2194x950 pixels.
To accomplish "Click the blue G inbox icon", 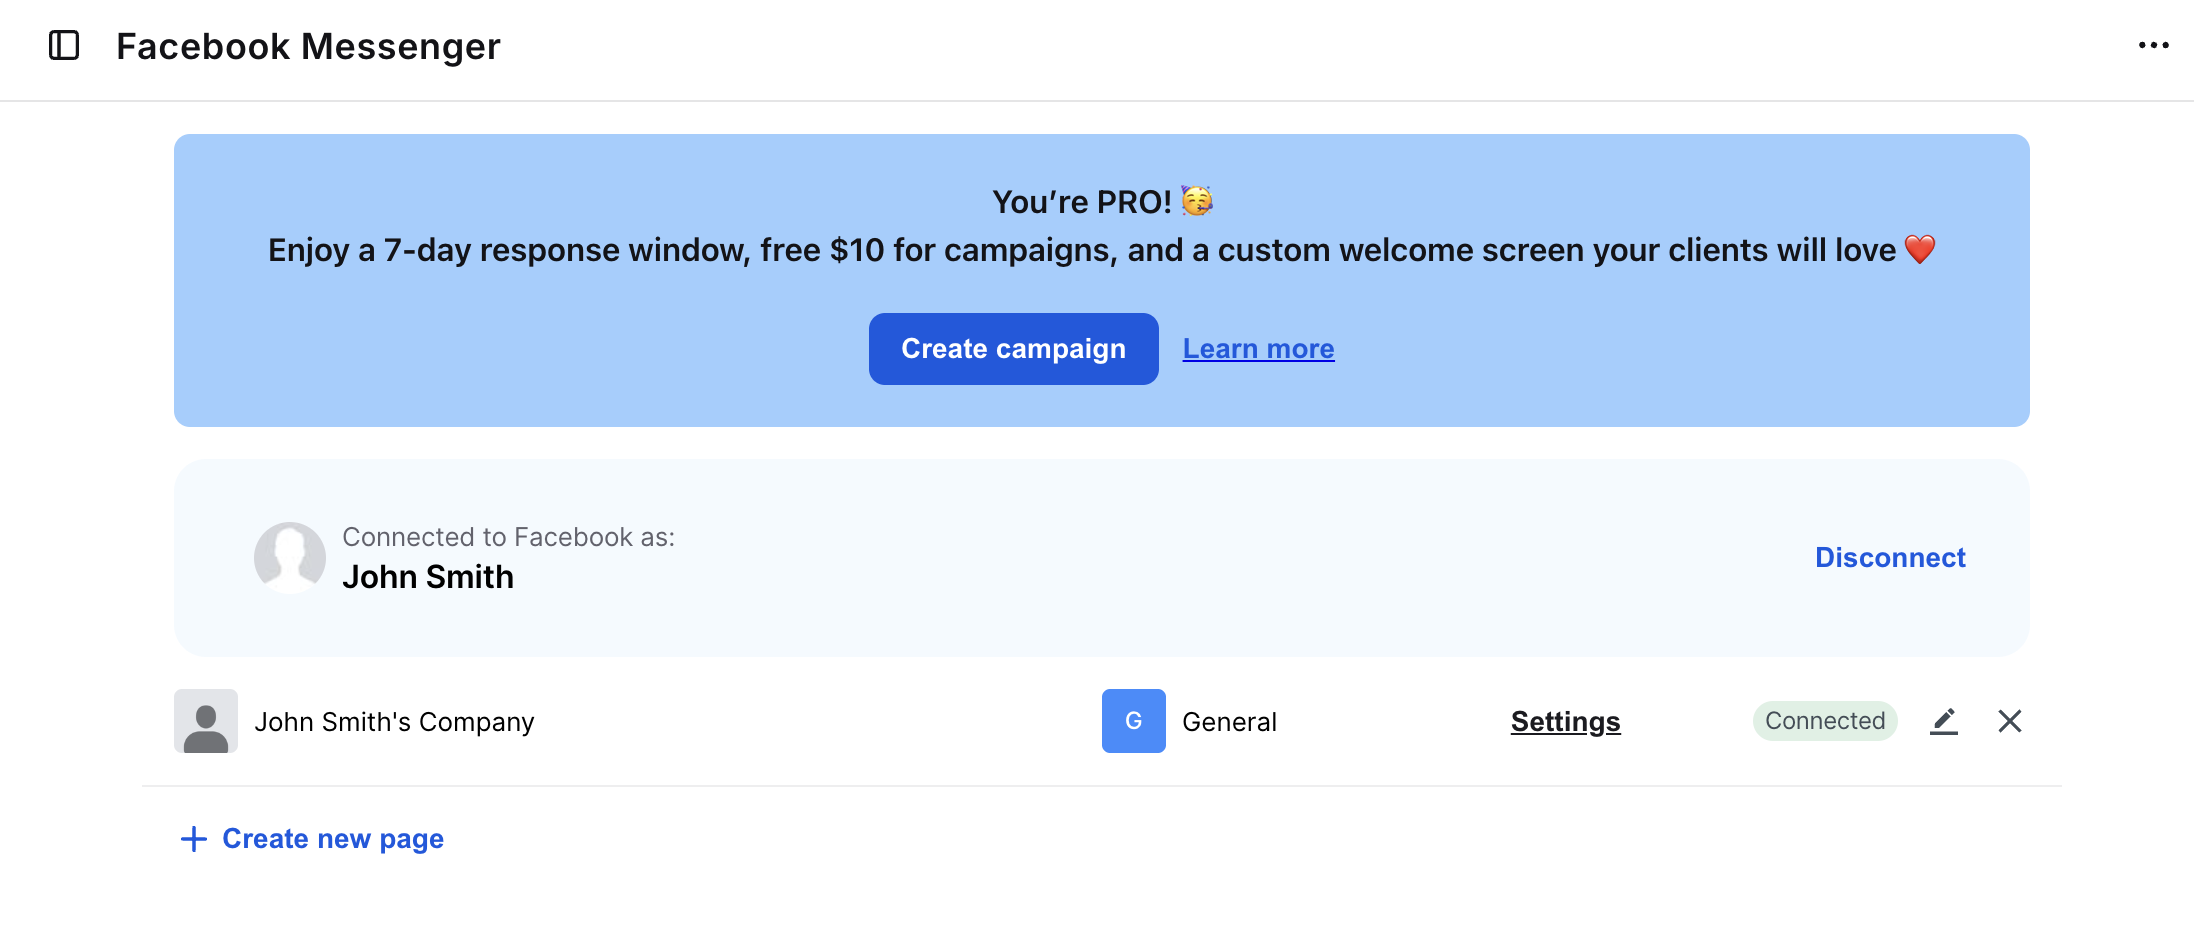I will point(1133,721).
